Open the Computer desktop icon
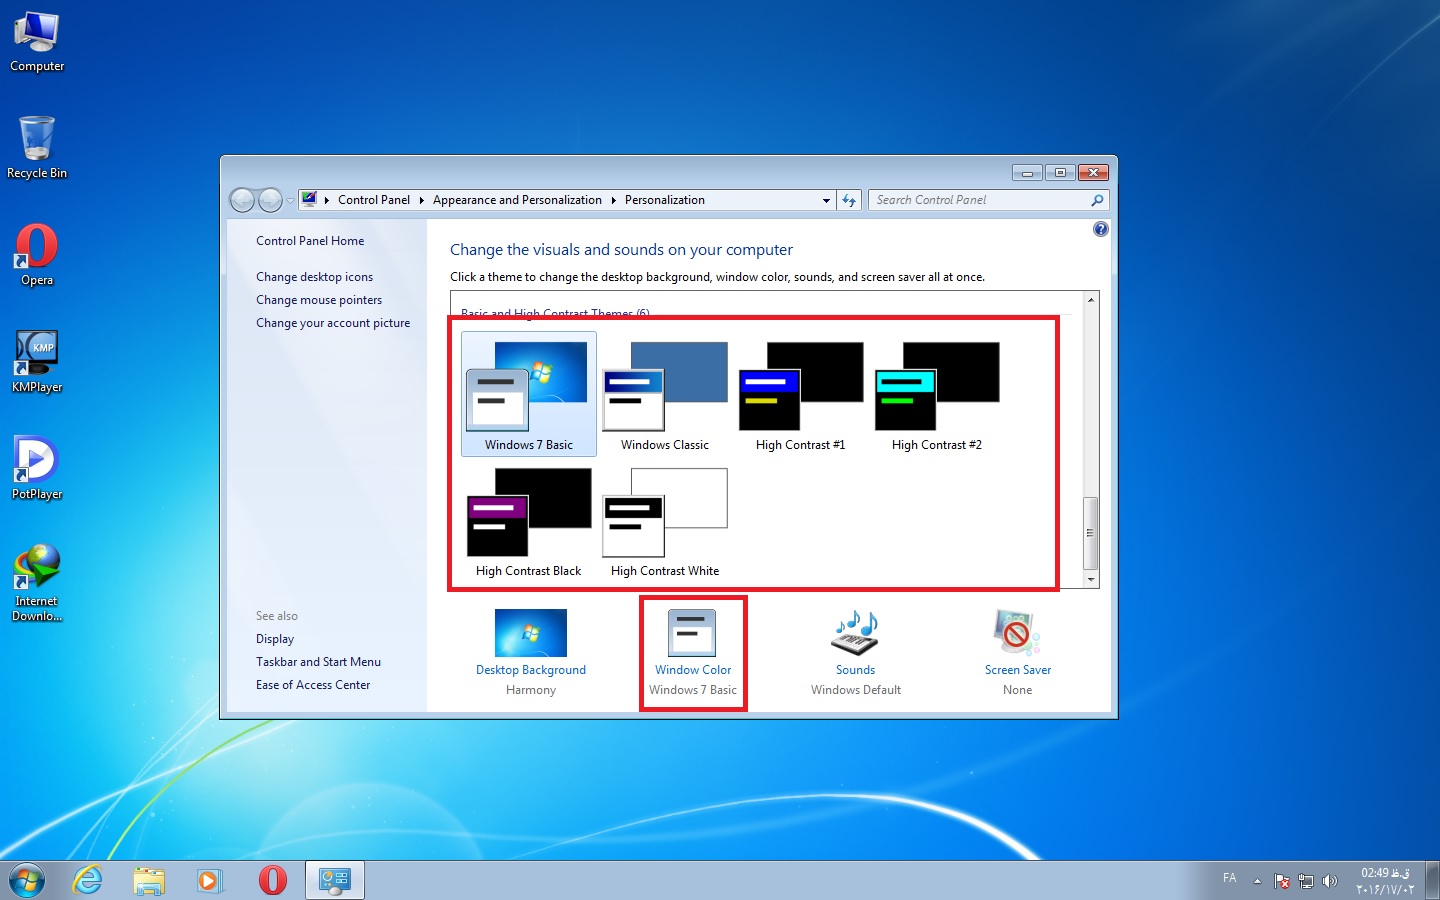Image resolution: width=1440 pixels, height=900 pixels. [x=37, y=42]
